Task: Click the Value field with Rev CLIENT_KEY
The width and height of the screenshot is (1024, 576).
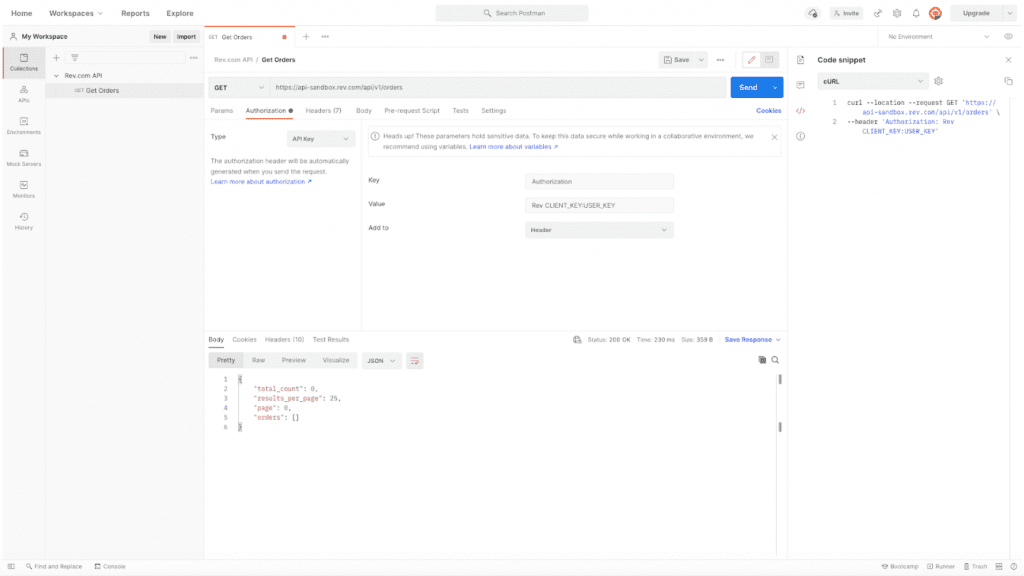Action: point(599,205)
